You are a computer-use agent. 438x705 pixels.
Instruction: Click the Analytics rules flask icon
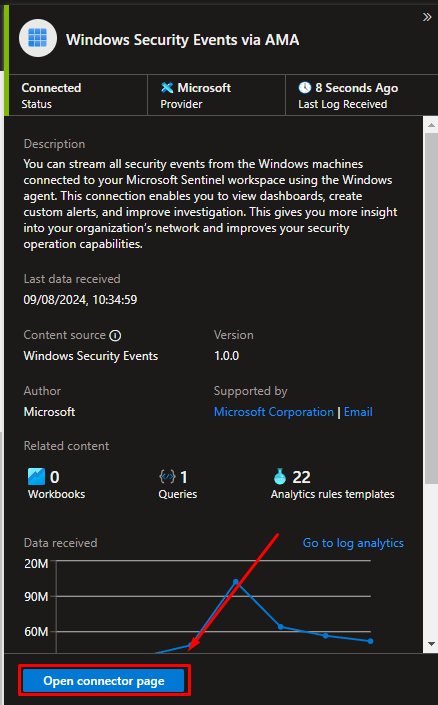click(x=280, y=477)
